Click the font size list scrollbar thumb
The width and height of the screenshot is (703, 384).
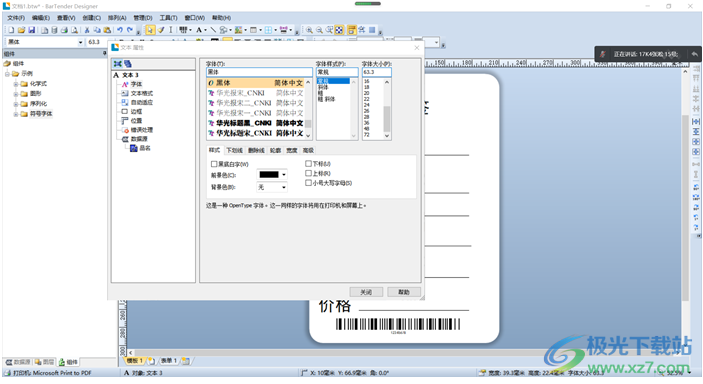pyautogui.click(x=387, y=118)
